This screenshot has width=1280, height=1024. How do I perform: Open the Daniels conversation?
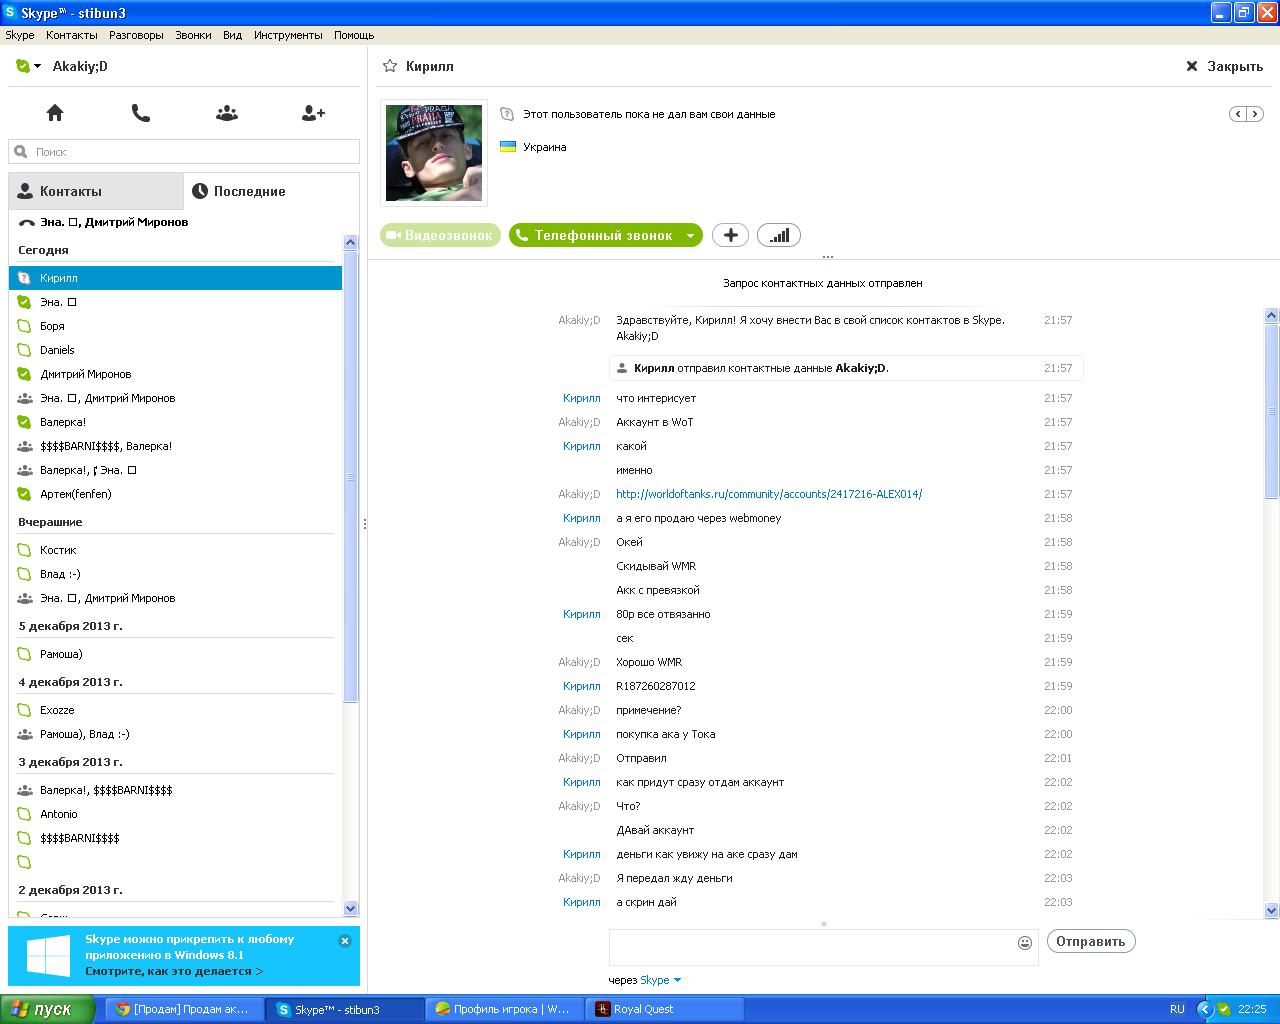175,350
